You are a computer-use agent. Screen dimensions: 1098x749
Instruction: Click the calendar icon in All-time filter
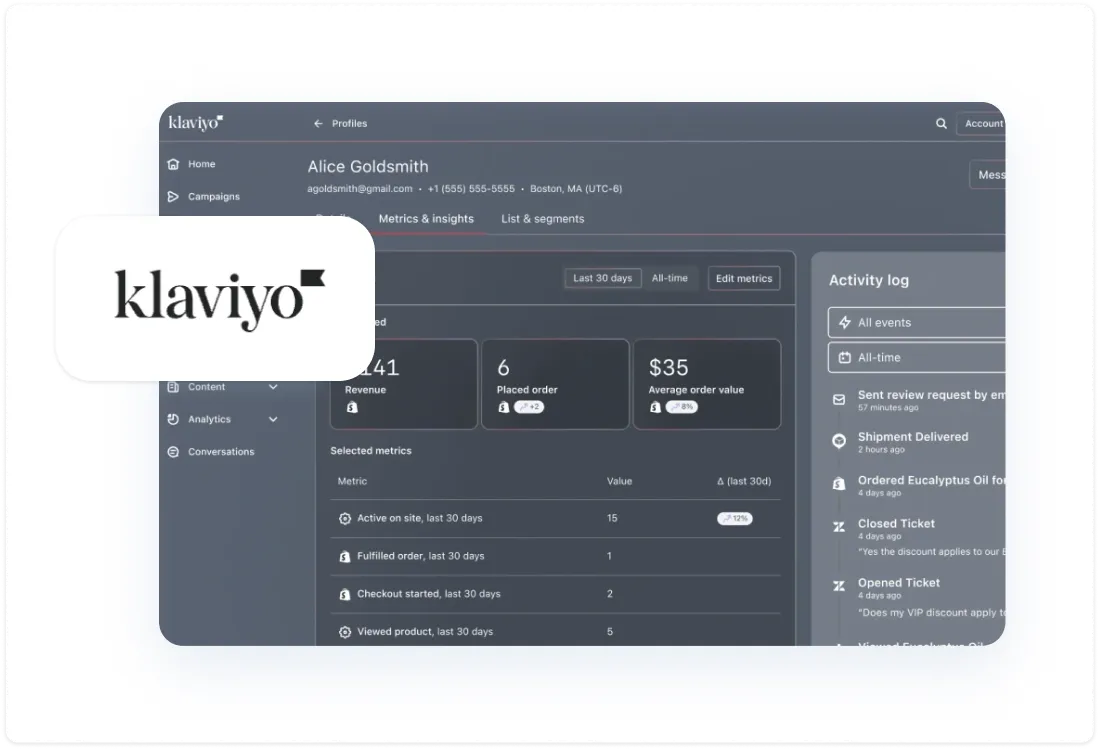[x=845, y=358]
